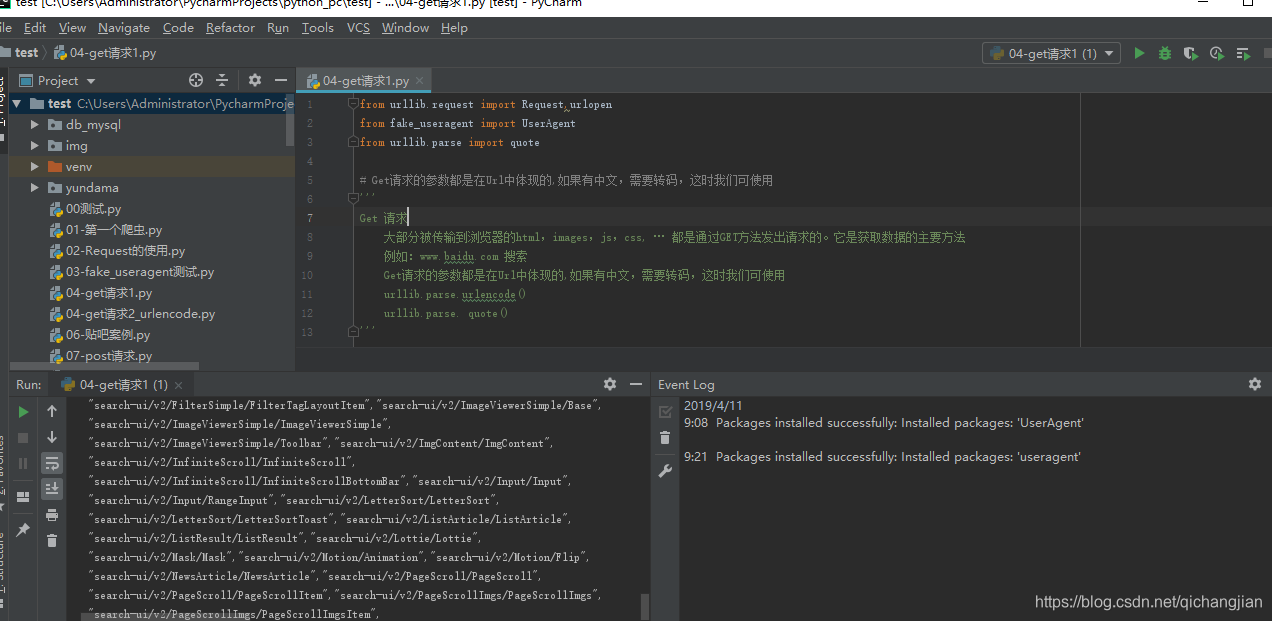This screenshot has height=621, width=1272.
Task: Expand the img folder
Action: coord(35,146)
